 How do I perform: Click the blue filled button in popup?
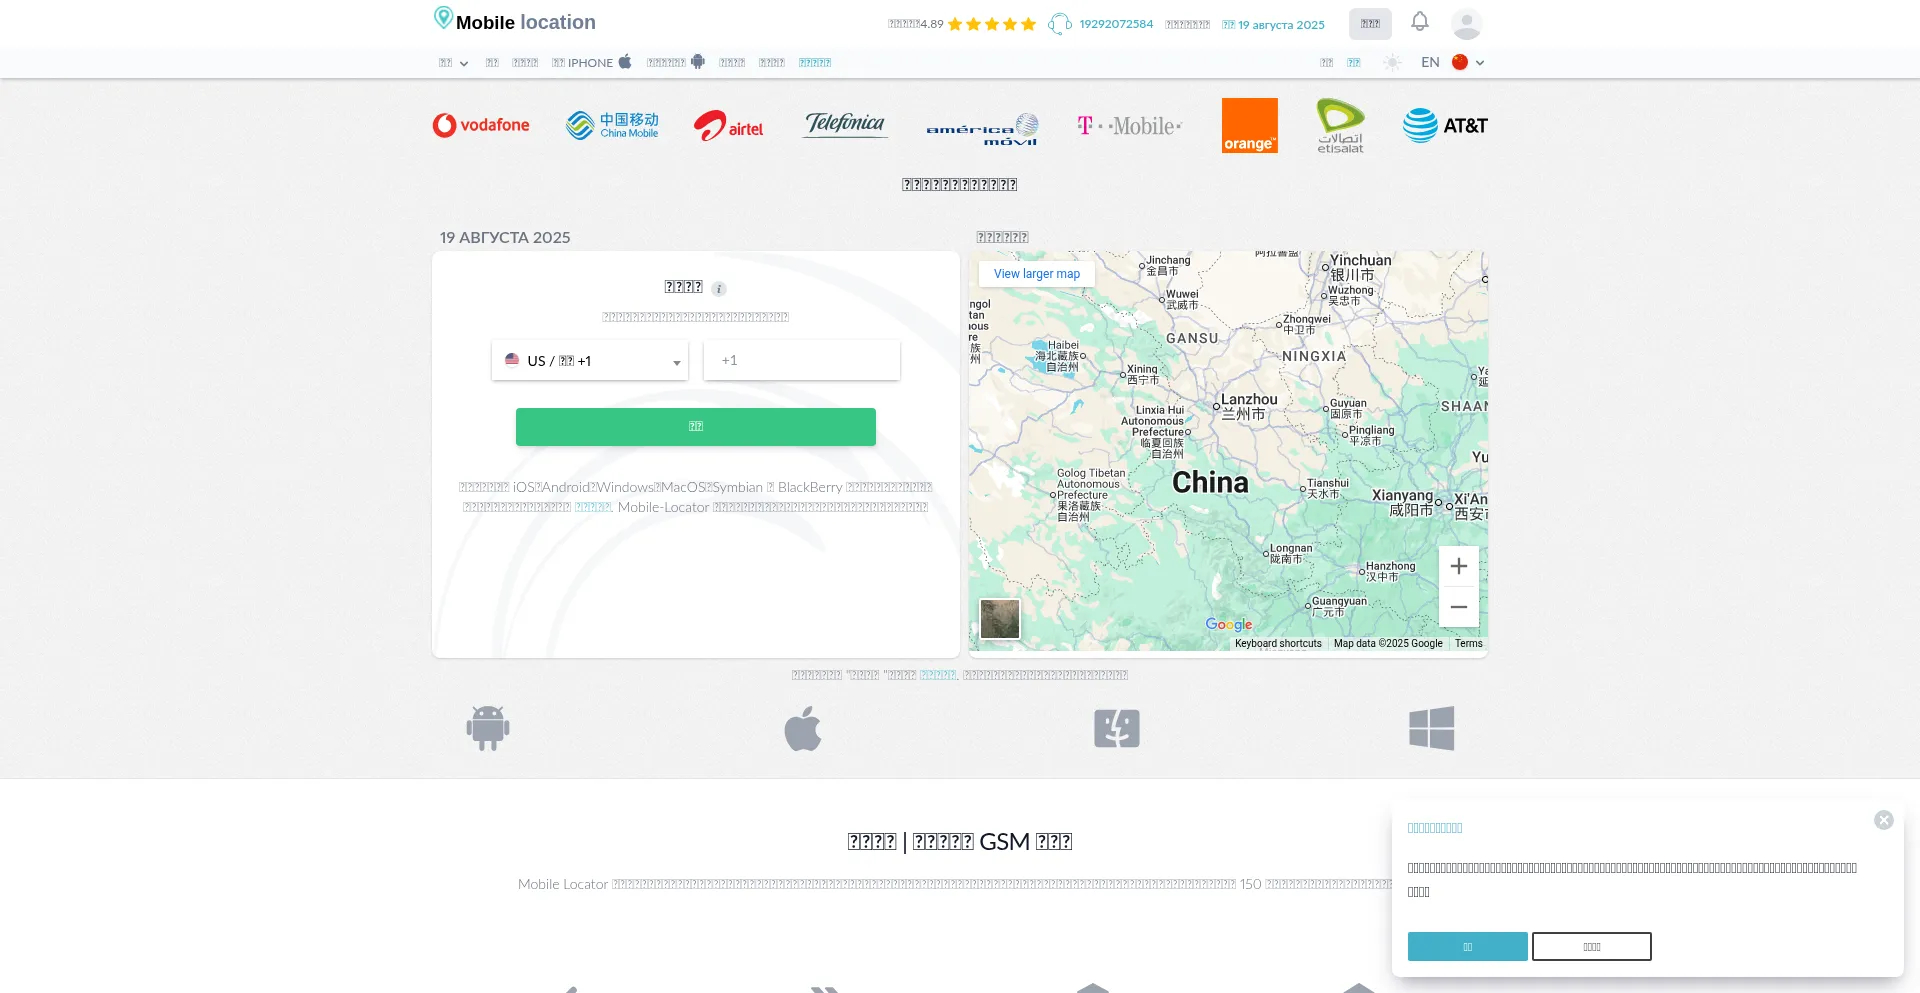coord(1468,947)
